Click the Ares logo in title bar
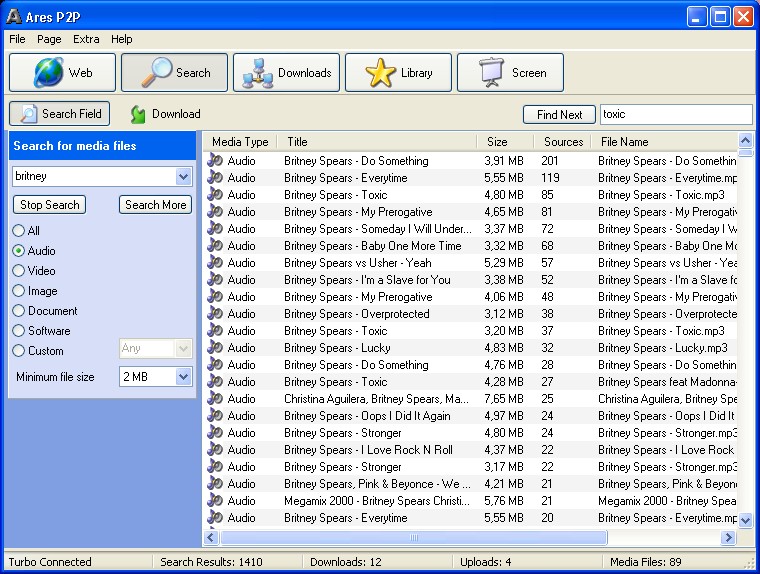Viewport: 760px width, 574px height. click(14, 16)
